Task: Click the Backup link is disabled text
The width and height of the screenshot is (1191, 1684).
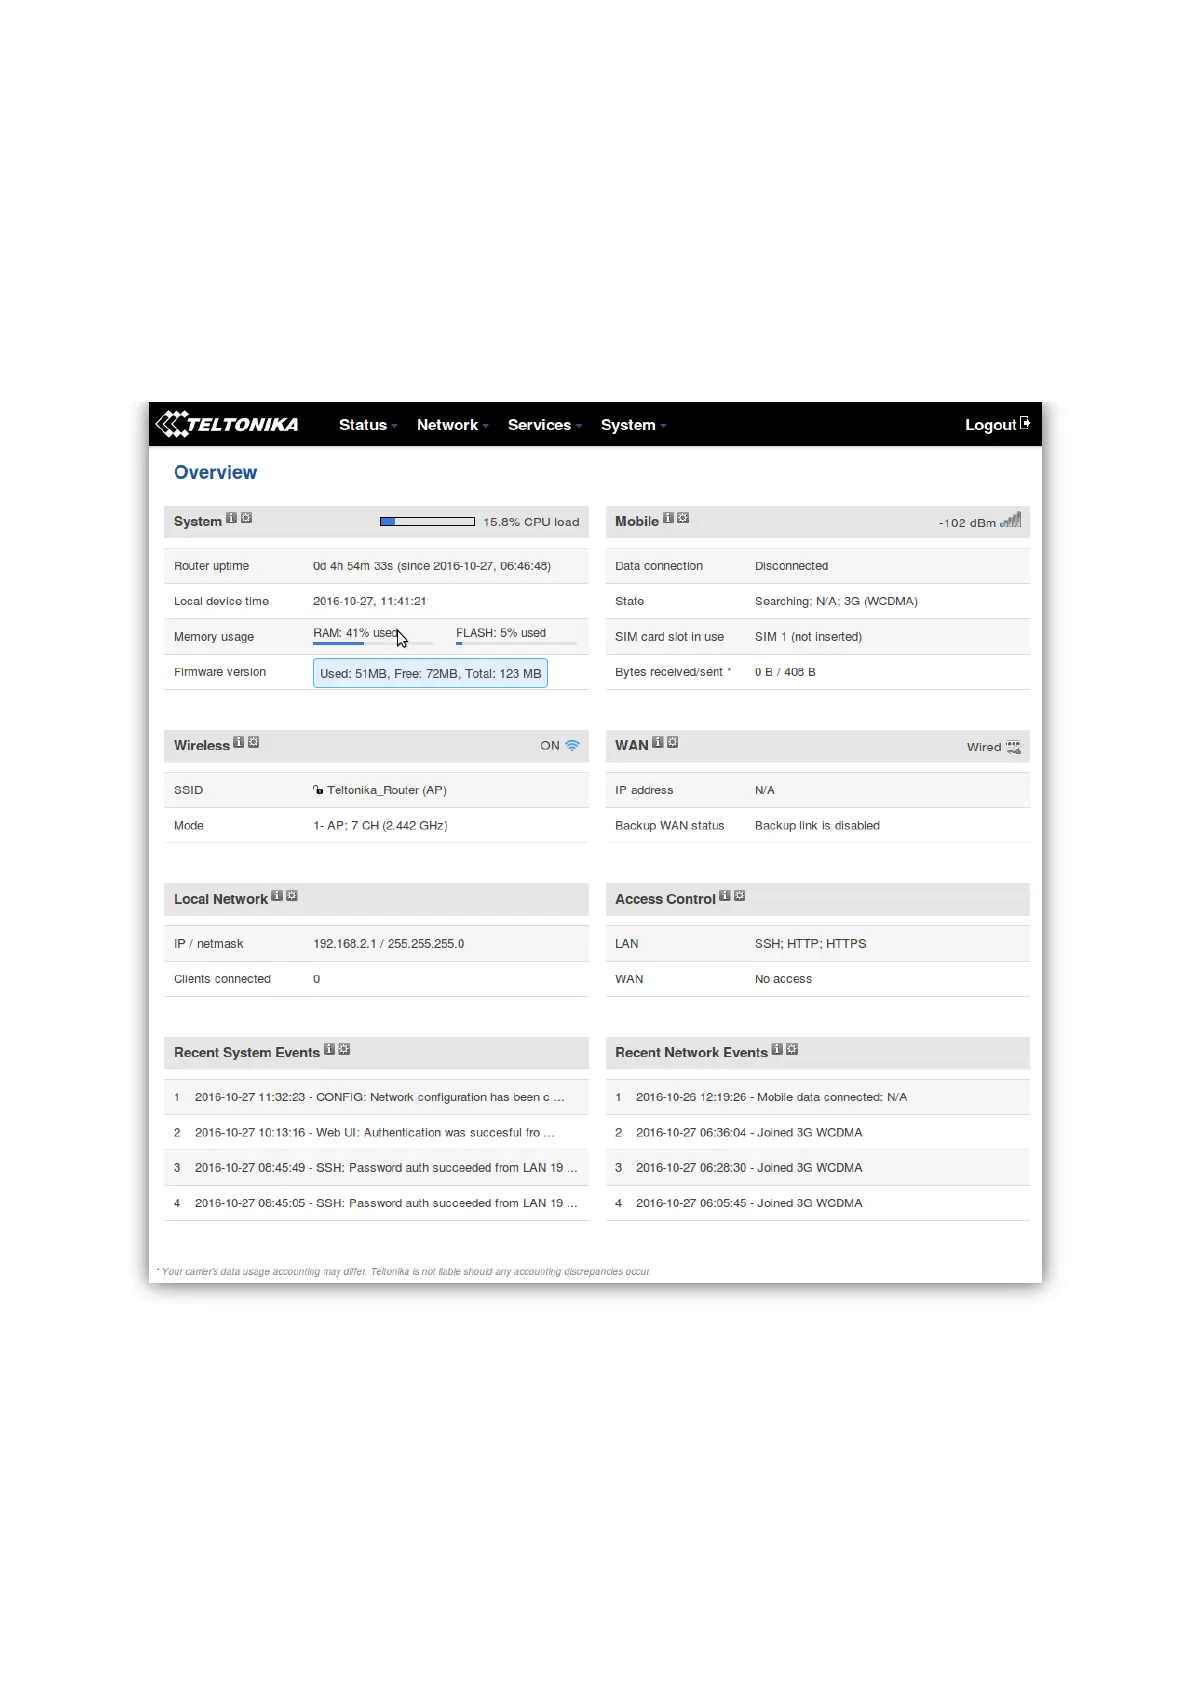Action: [x=817, y=826]
